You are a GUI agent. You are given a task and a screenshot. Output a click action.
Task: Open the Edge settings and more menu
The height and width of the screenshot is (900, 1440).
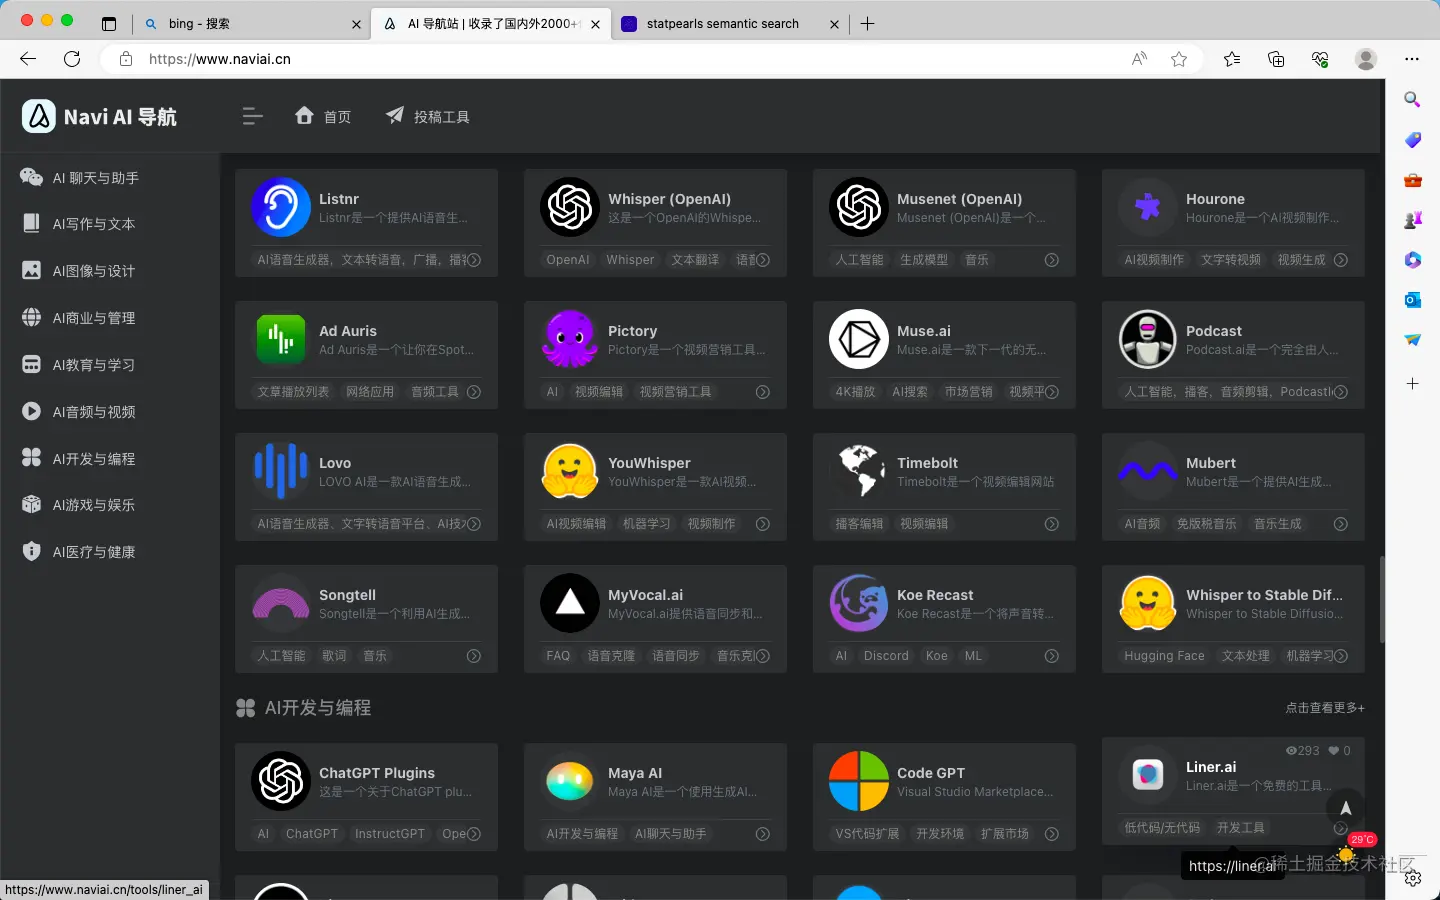pos(1412,59)
